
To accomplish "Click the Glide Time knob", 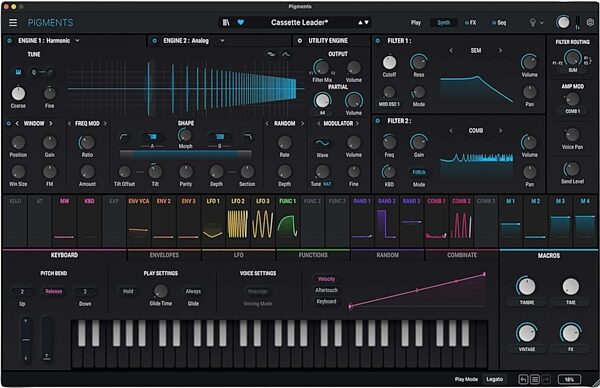I will pyautogui.click(x=161, y=291).
